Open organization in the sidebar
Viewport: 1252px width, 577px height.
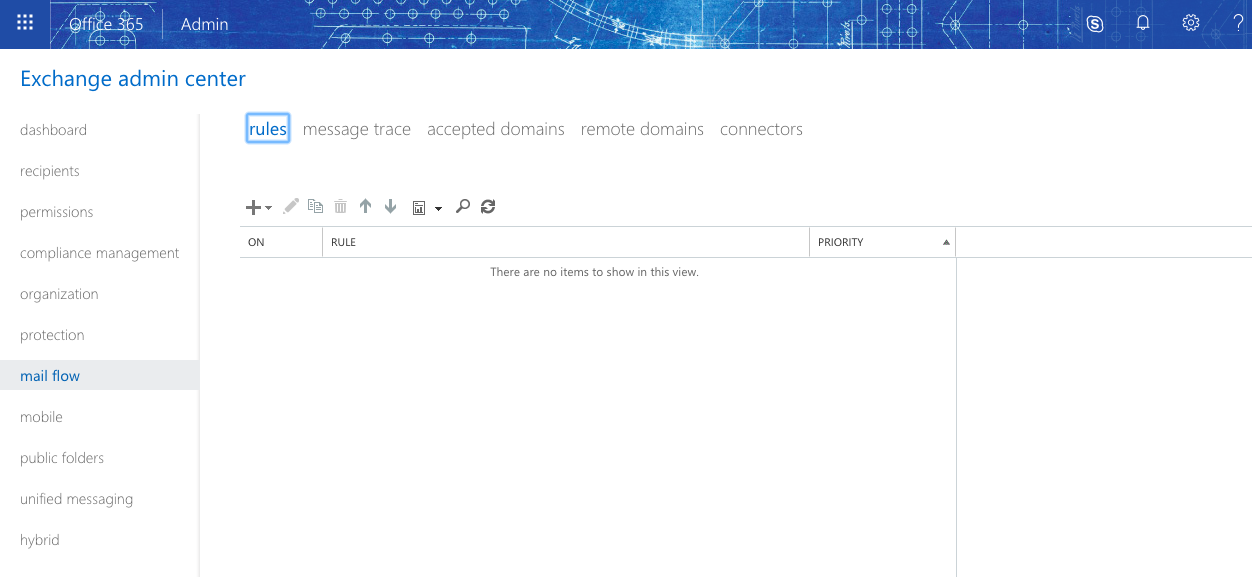pyautogui.click(x=59, y=294)
